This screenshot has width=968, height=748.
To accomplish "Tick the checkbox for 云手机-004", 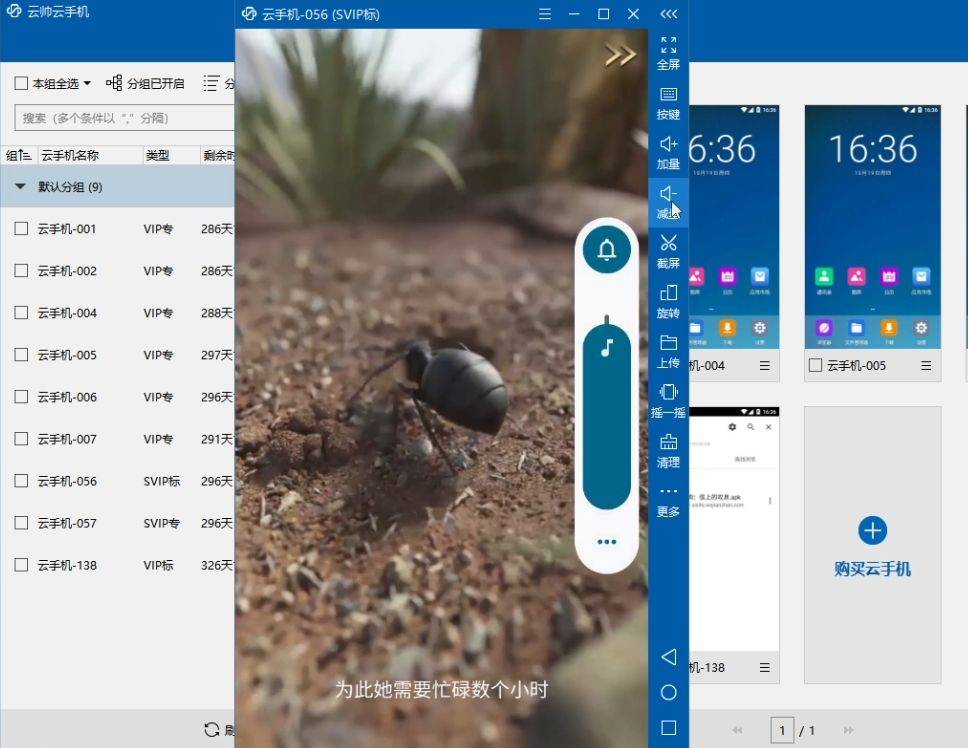I will coord(21,312).
